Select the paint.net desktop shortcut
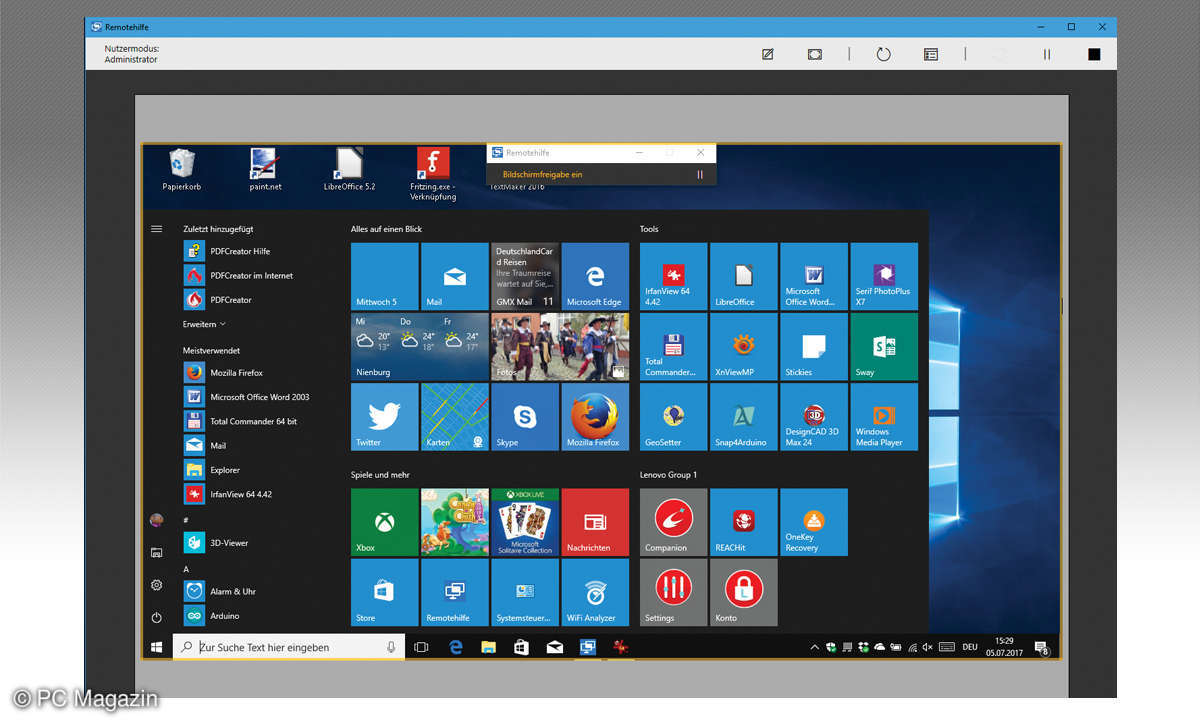Screen dimensions: 1200x720 click(265, 168)
